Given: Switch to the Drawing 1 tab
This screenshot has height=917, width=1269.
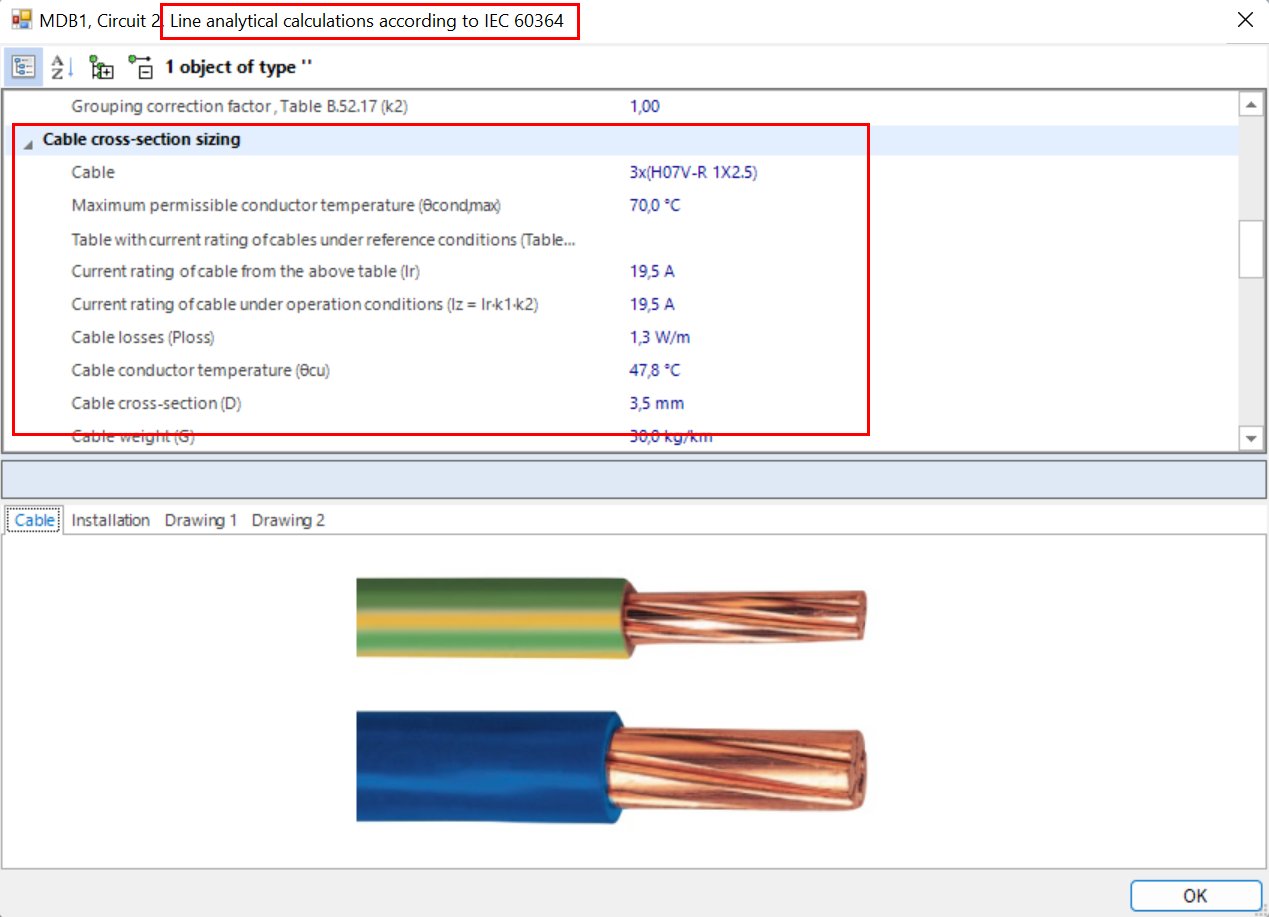Looking at the screenshot, I should 200,520.
